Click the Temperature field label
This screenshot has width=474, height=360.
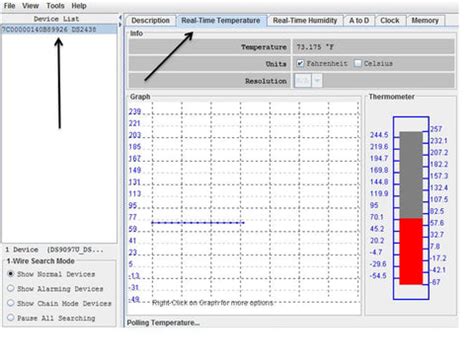[264, 47]
